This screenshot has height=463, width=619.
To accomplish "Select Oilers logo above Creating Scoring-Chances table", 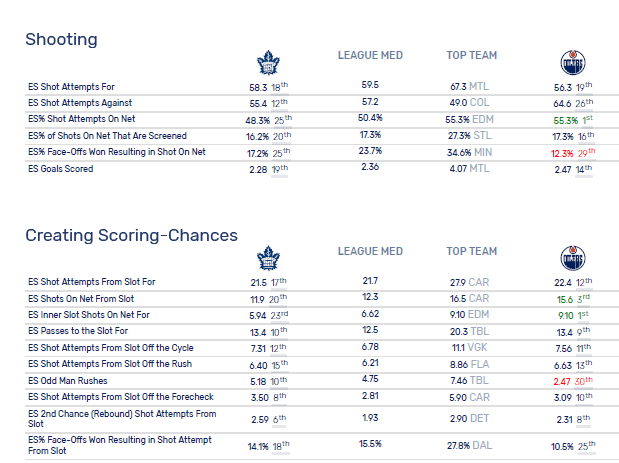I will (572, 260).
